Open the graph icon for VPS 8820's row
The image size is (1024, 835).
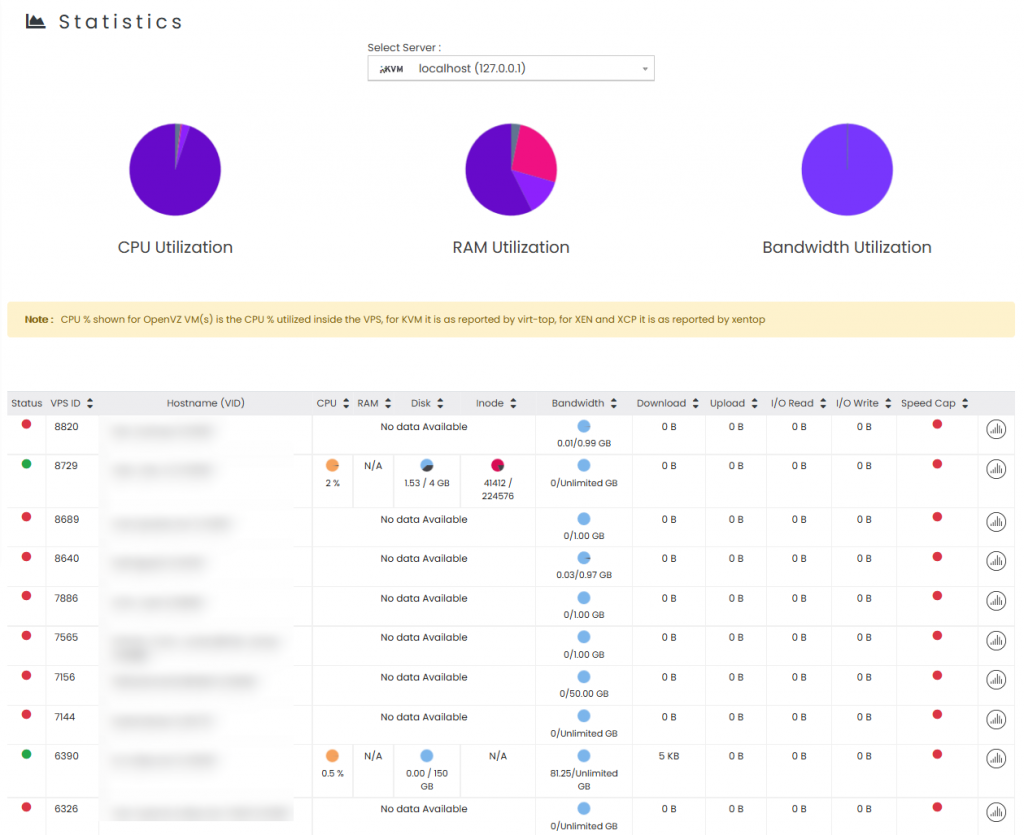(995, 428)
